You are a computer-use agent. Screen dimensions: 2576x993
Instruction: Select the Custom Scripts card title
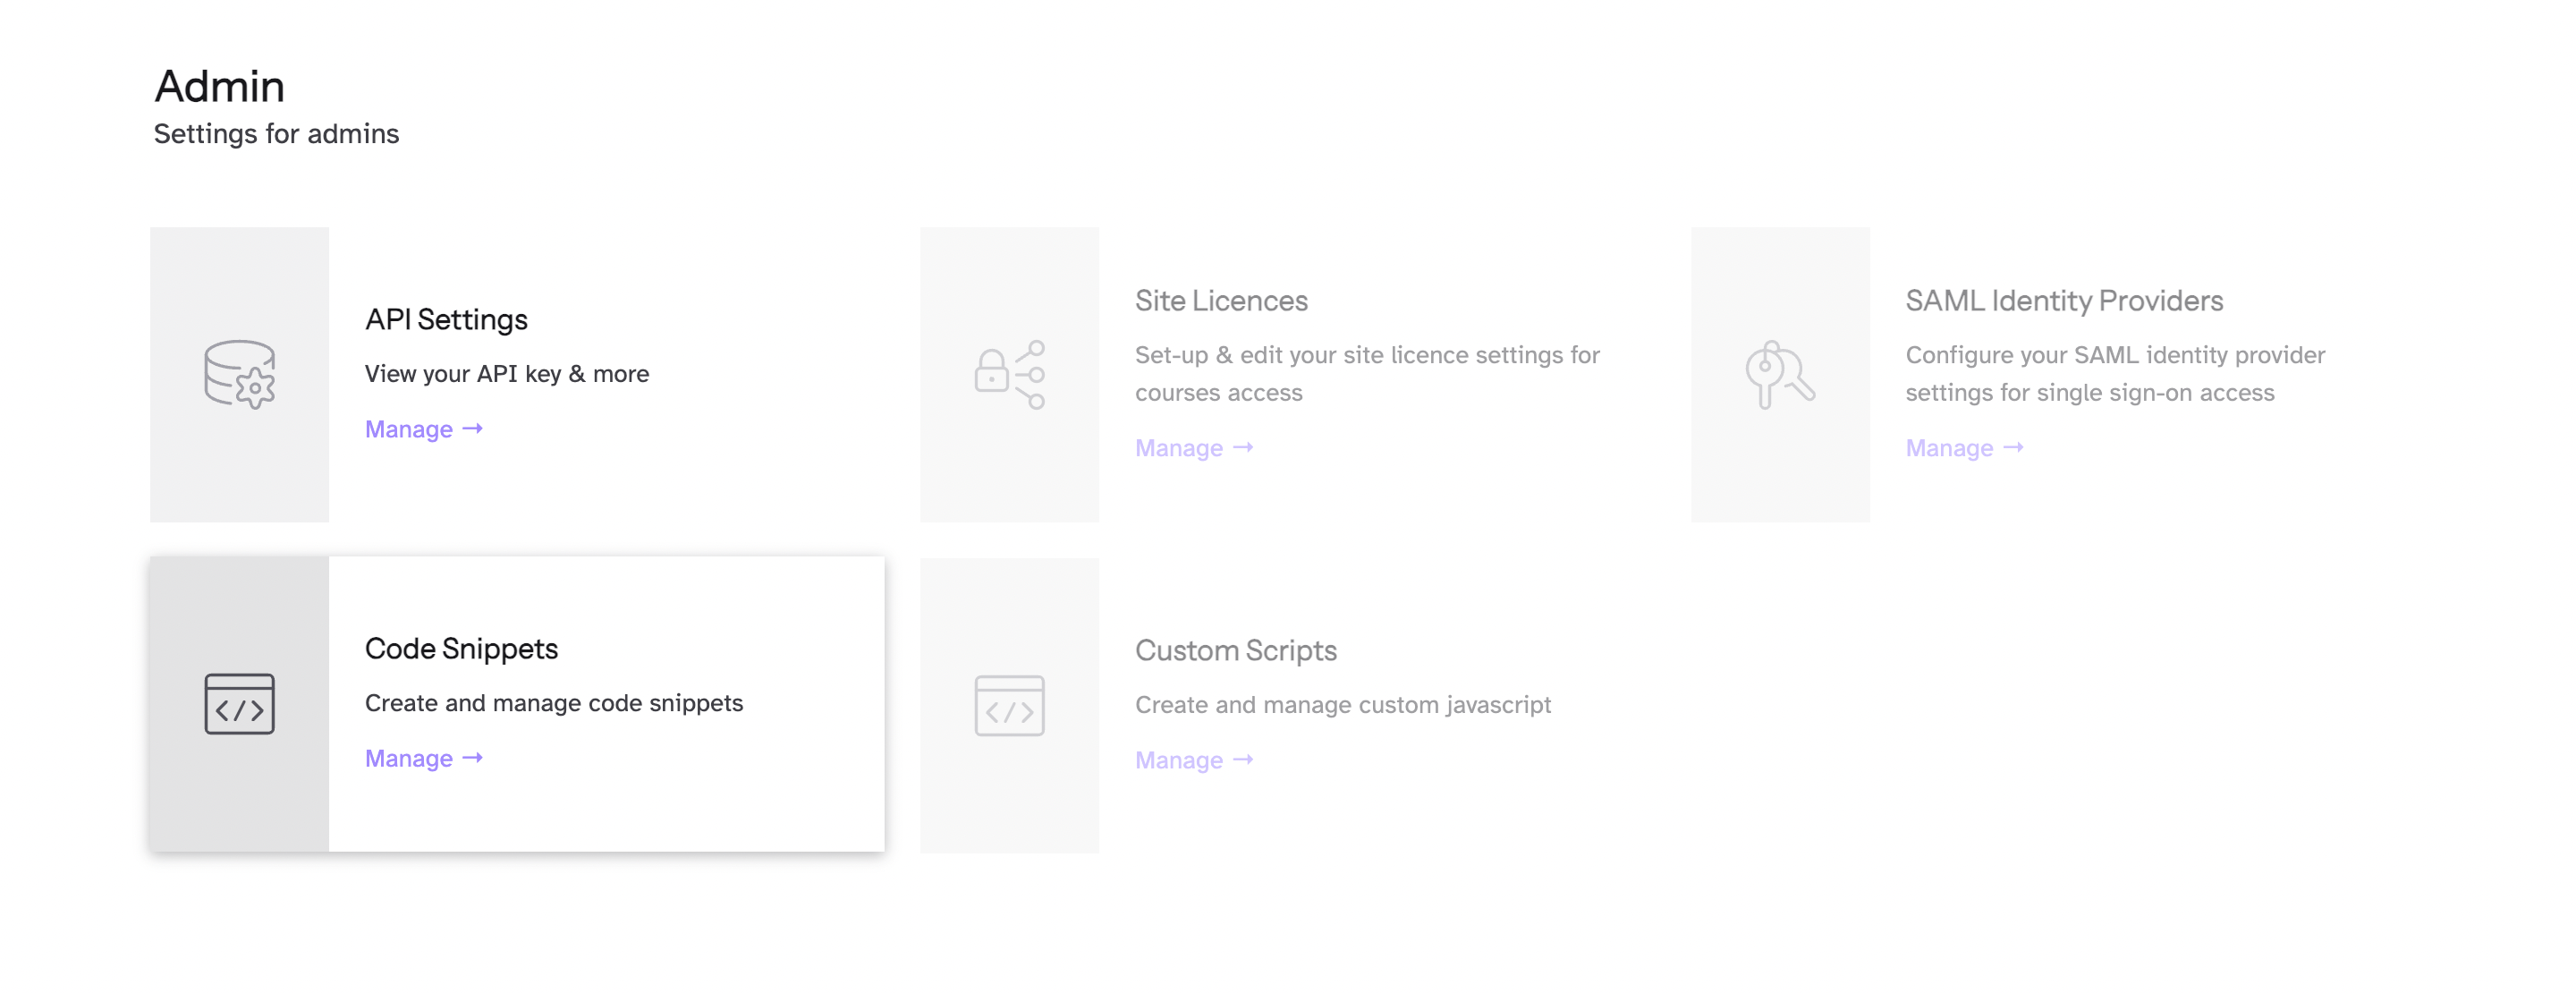click(x=1235, y=651)
